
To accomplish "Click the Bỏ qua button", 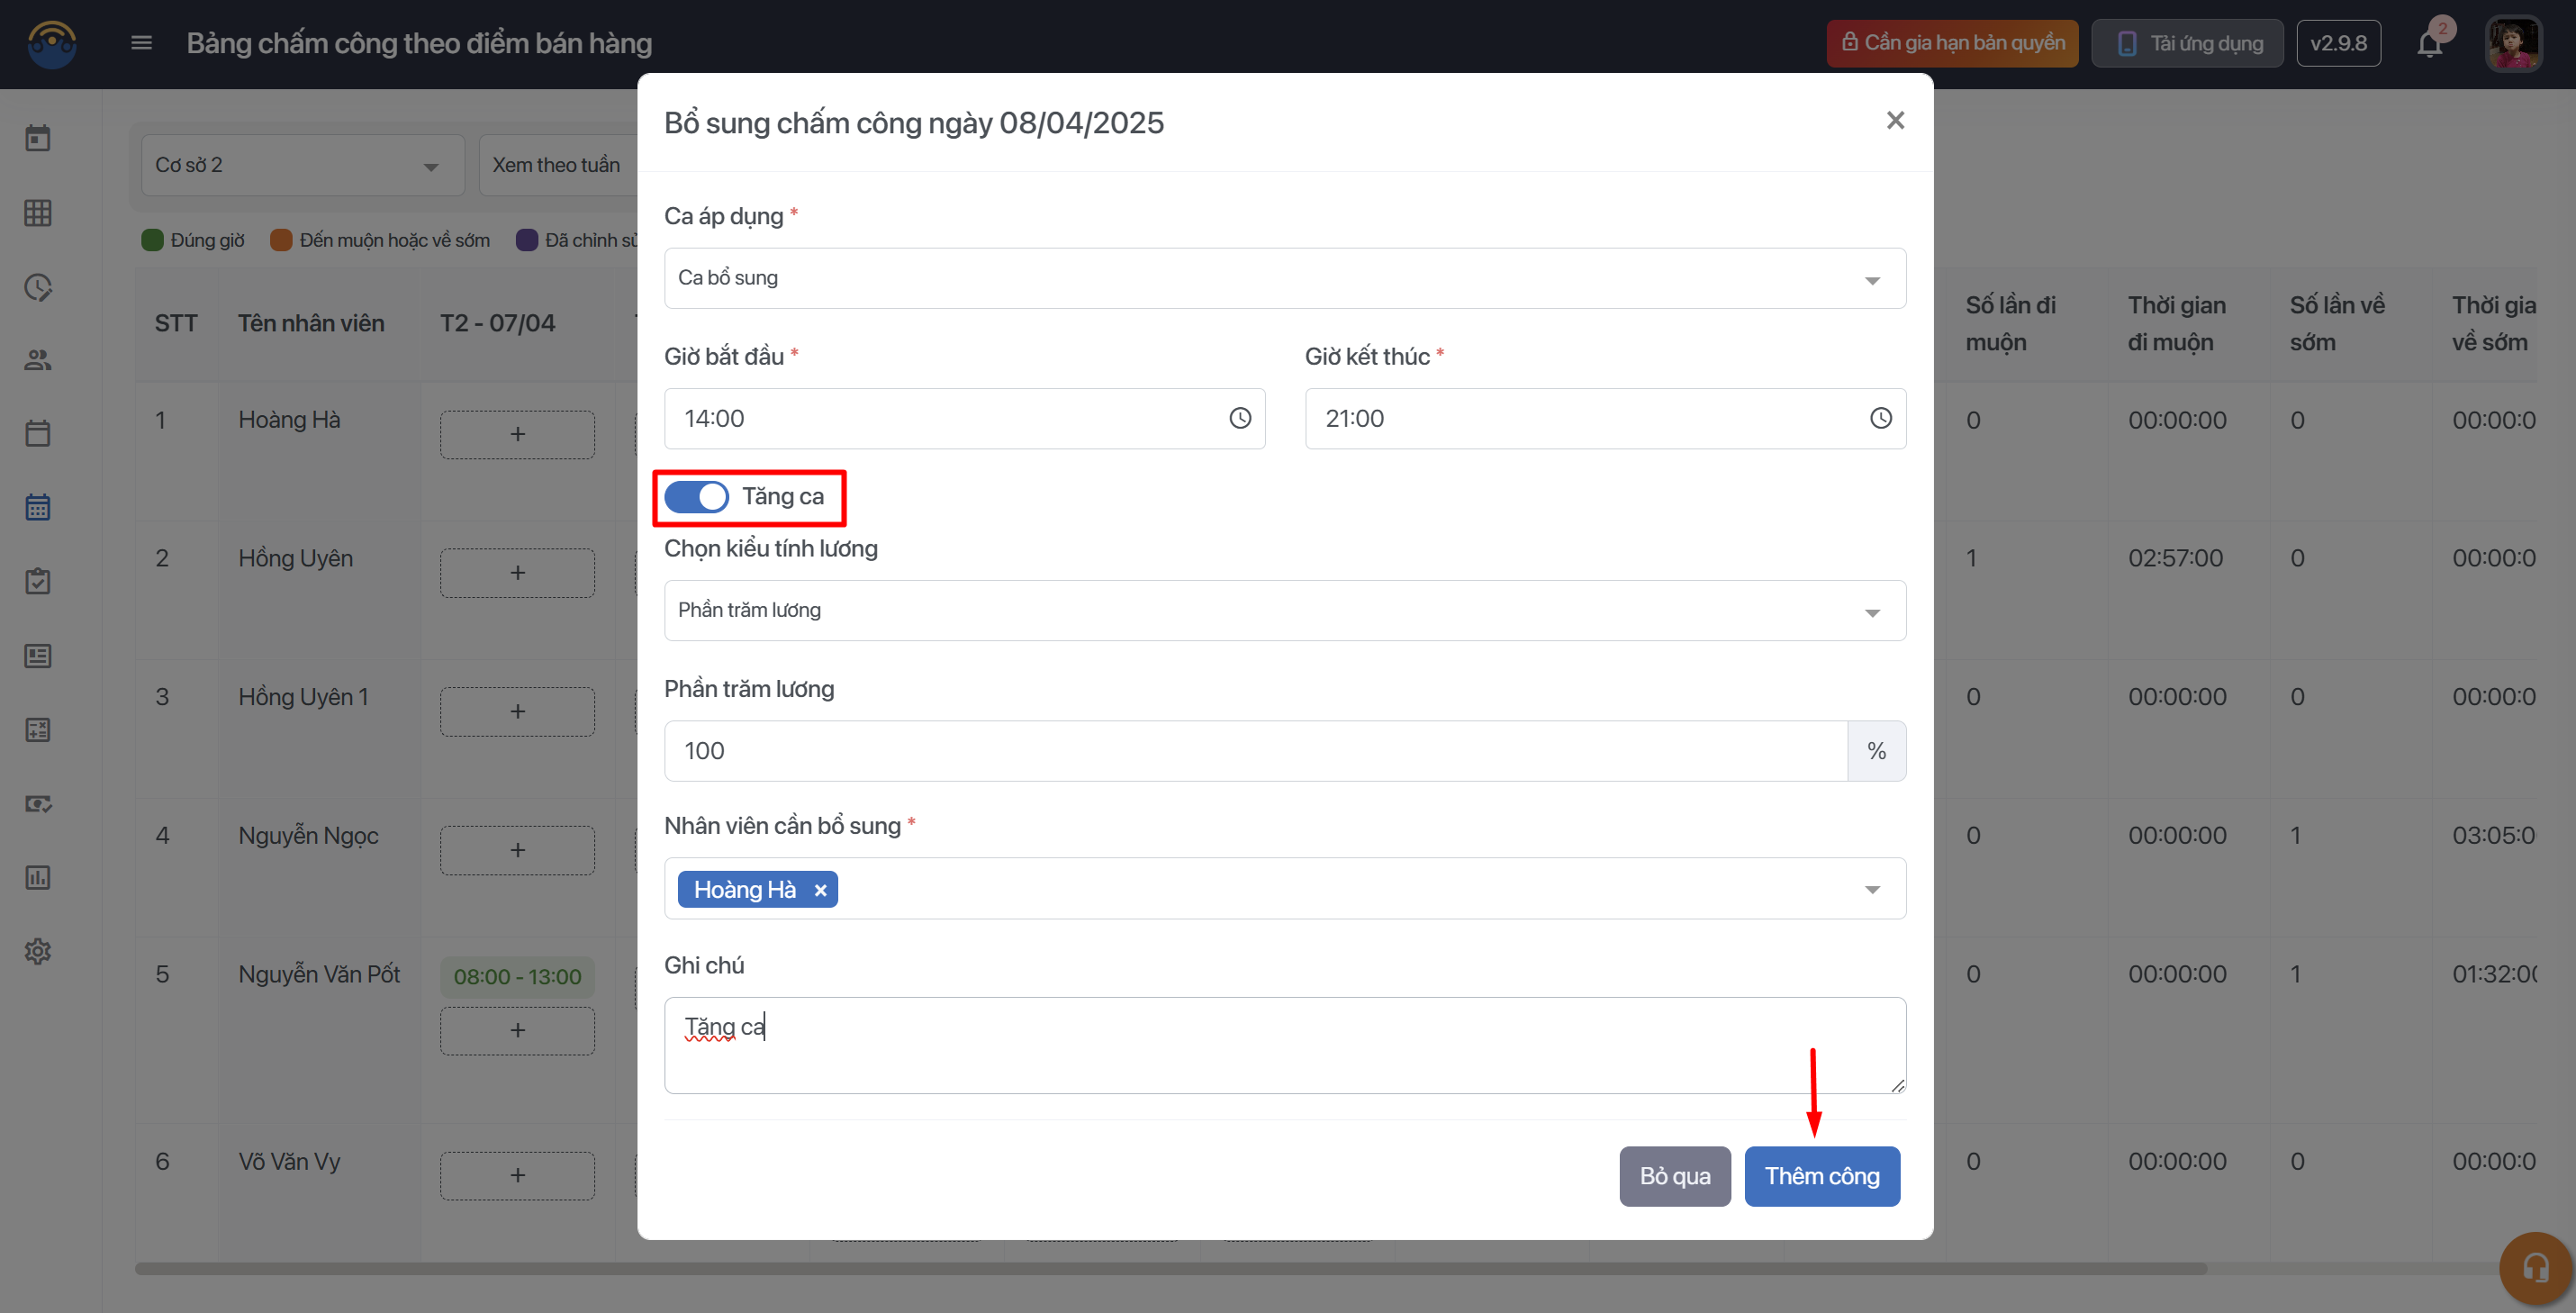I will (x=1674, y=1176).
